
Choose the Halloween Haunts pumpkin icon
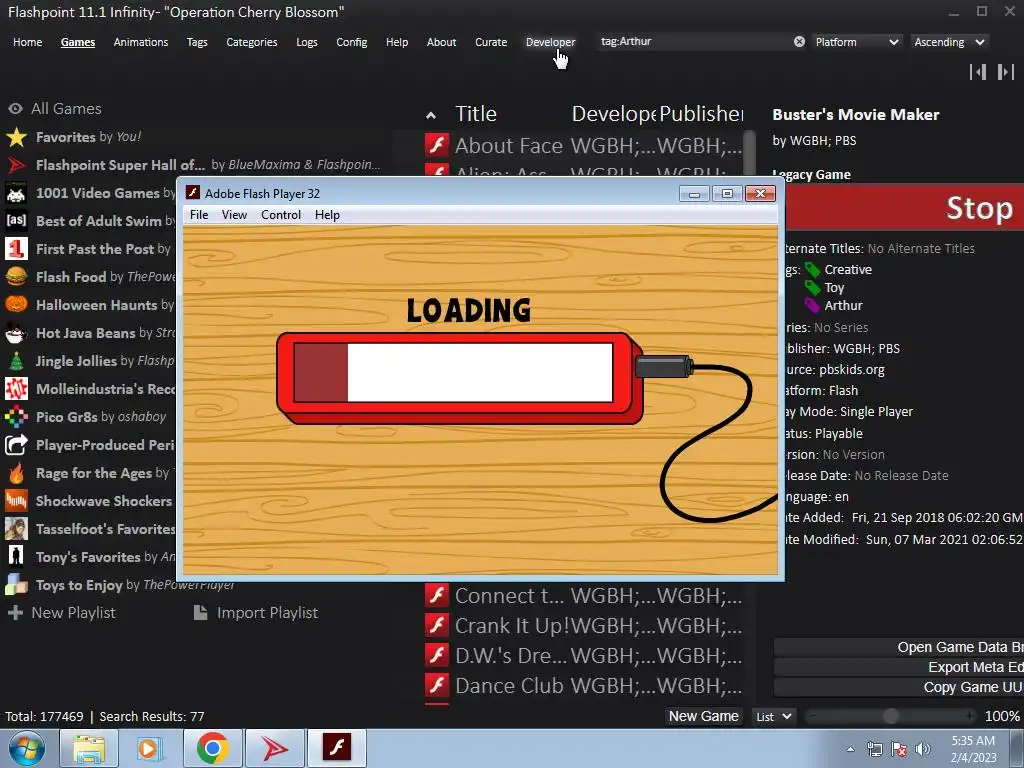16,305
